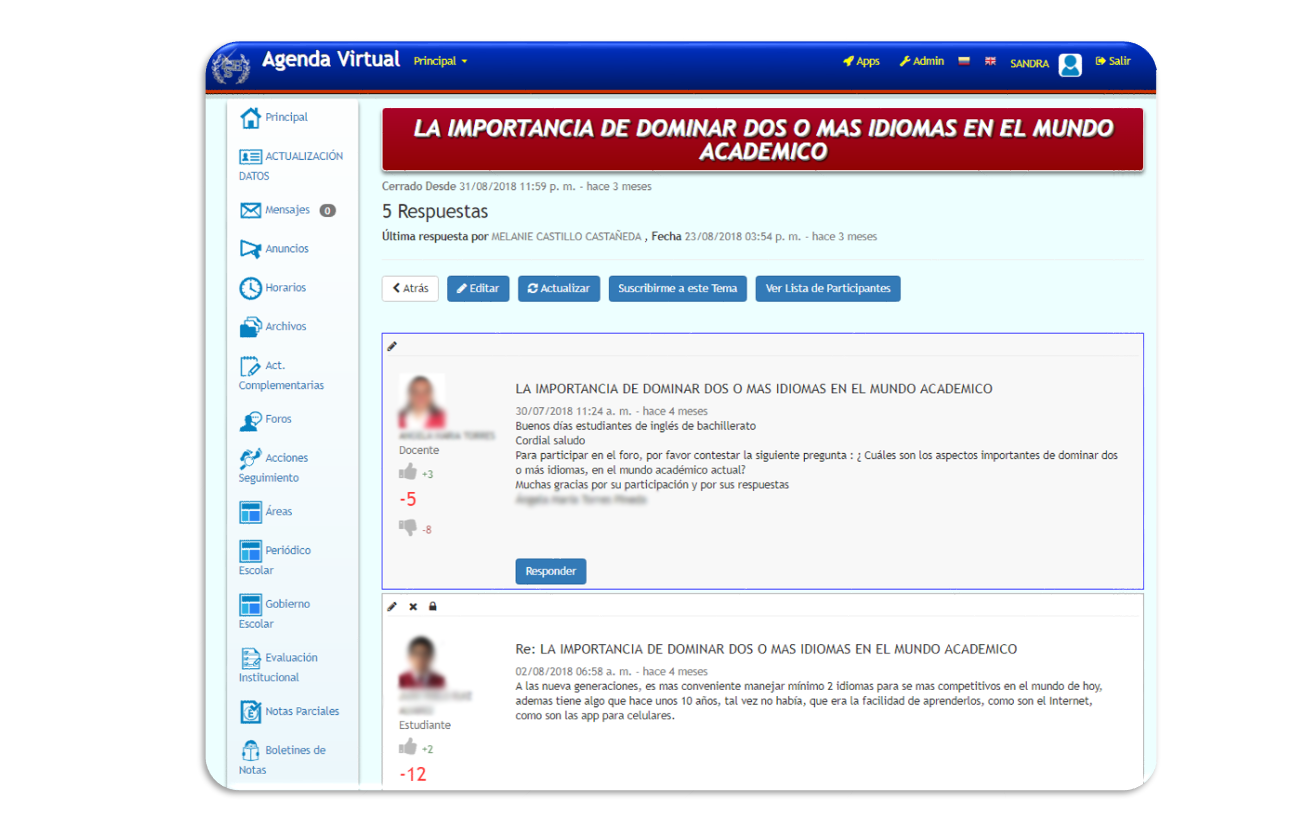1300x832 pixels.
Task: Open Horarios clock icon in sidebar
Action: point(250,288)
